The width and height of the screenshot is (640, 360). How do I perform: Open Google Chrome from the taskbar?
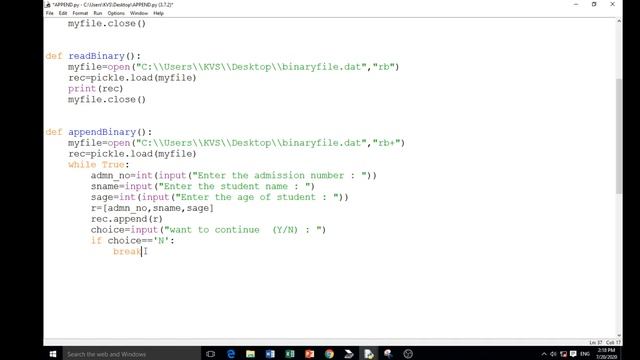[x=329, y=354]
